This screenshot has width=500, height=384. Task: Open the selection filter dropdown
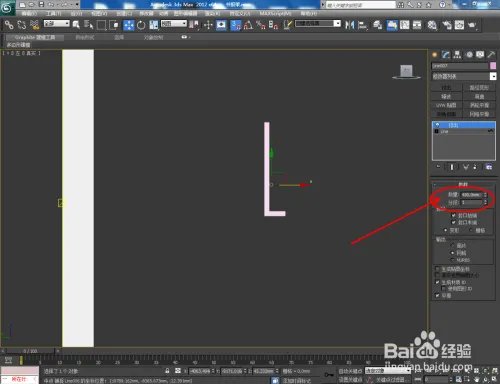[x=57, y=23]
